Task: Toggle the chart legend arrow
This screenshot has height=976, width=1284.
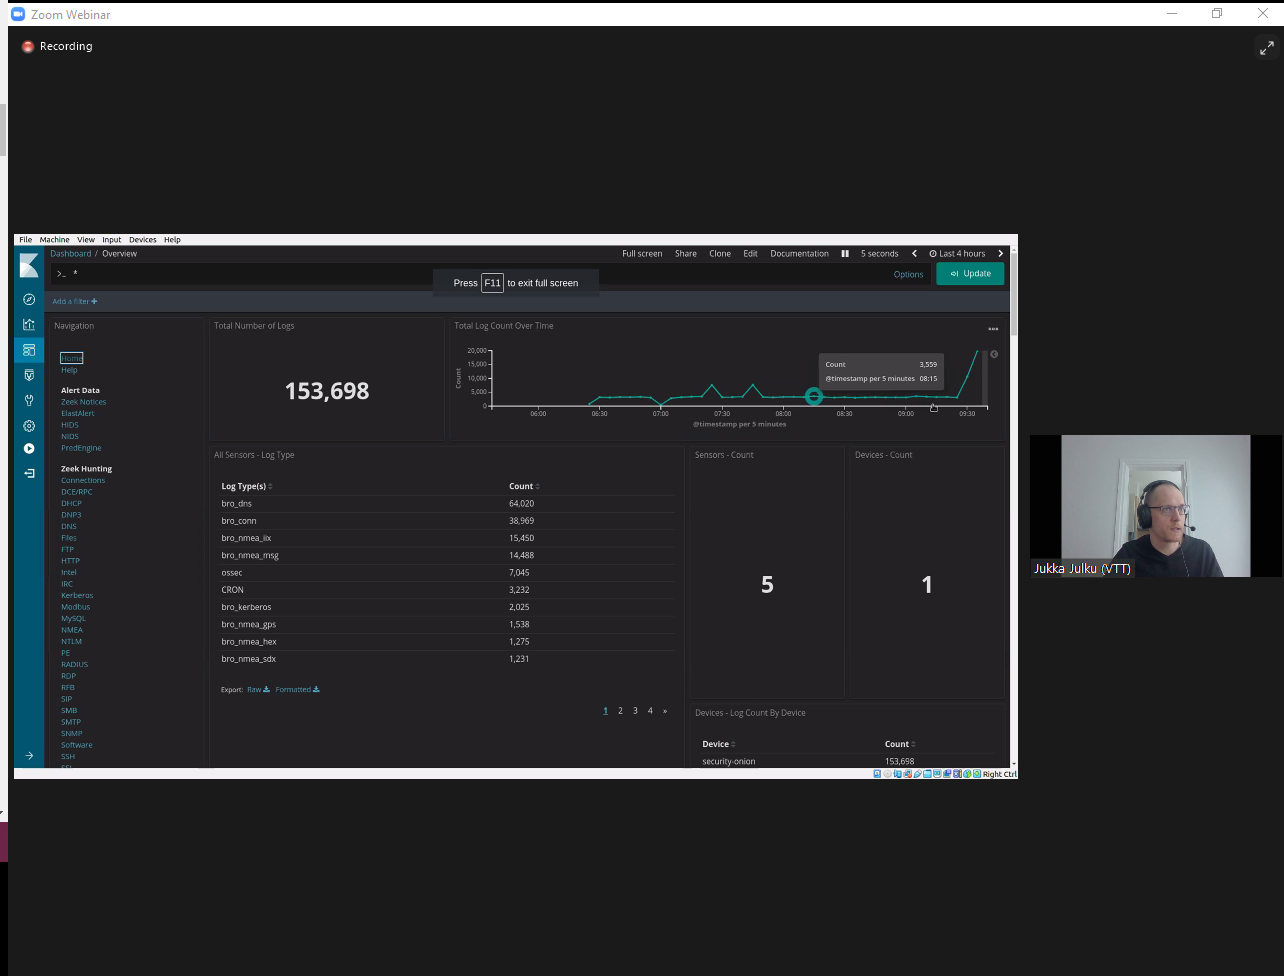Action: pyautogui.click(x=993, y=354)
